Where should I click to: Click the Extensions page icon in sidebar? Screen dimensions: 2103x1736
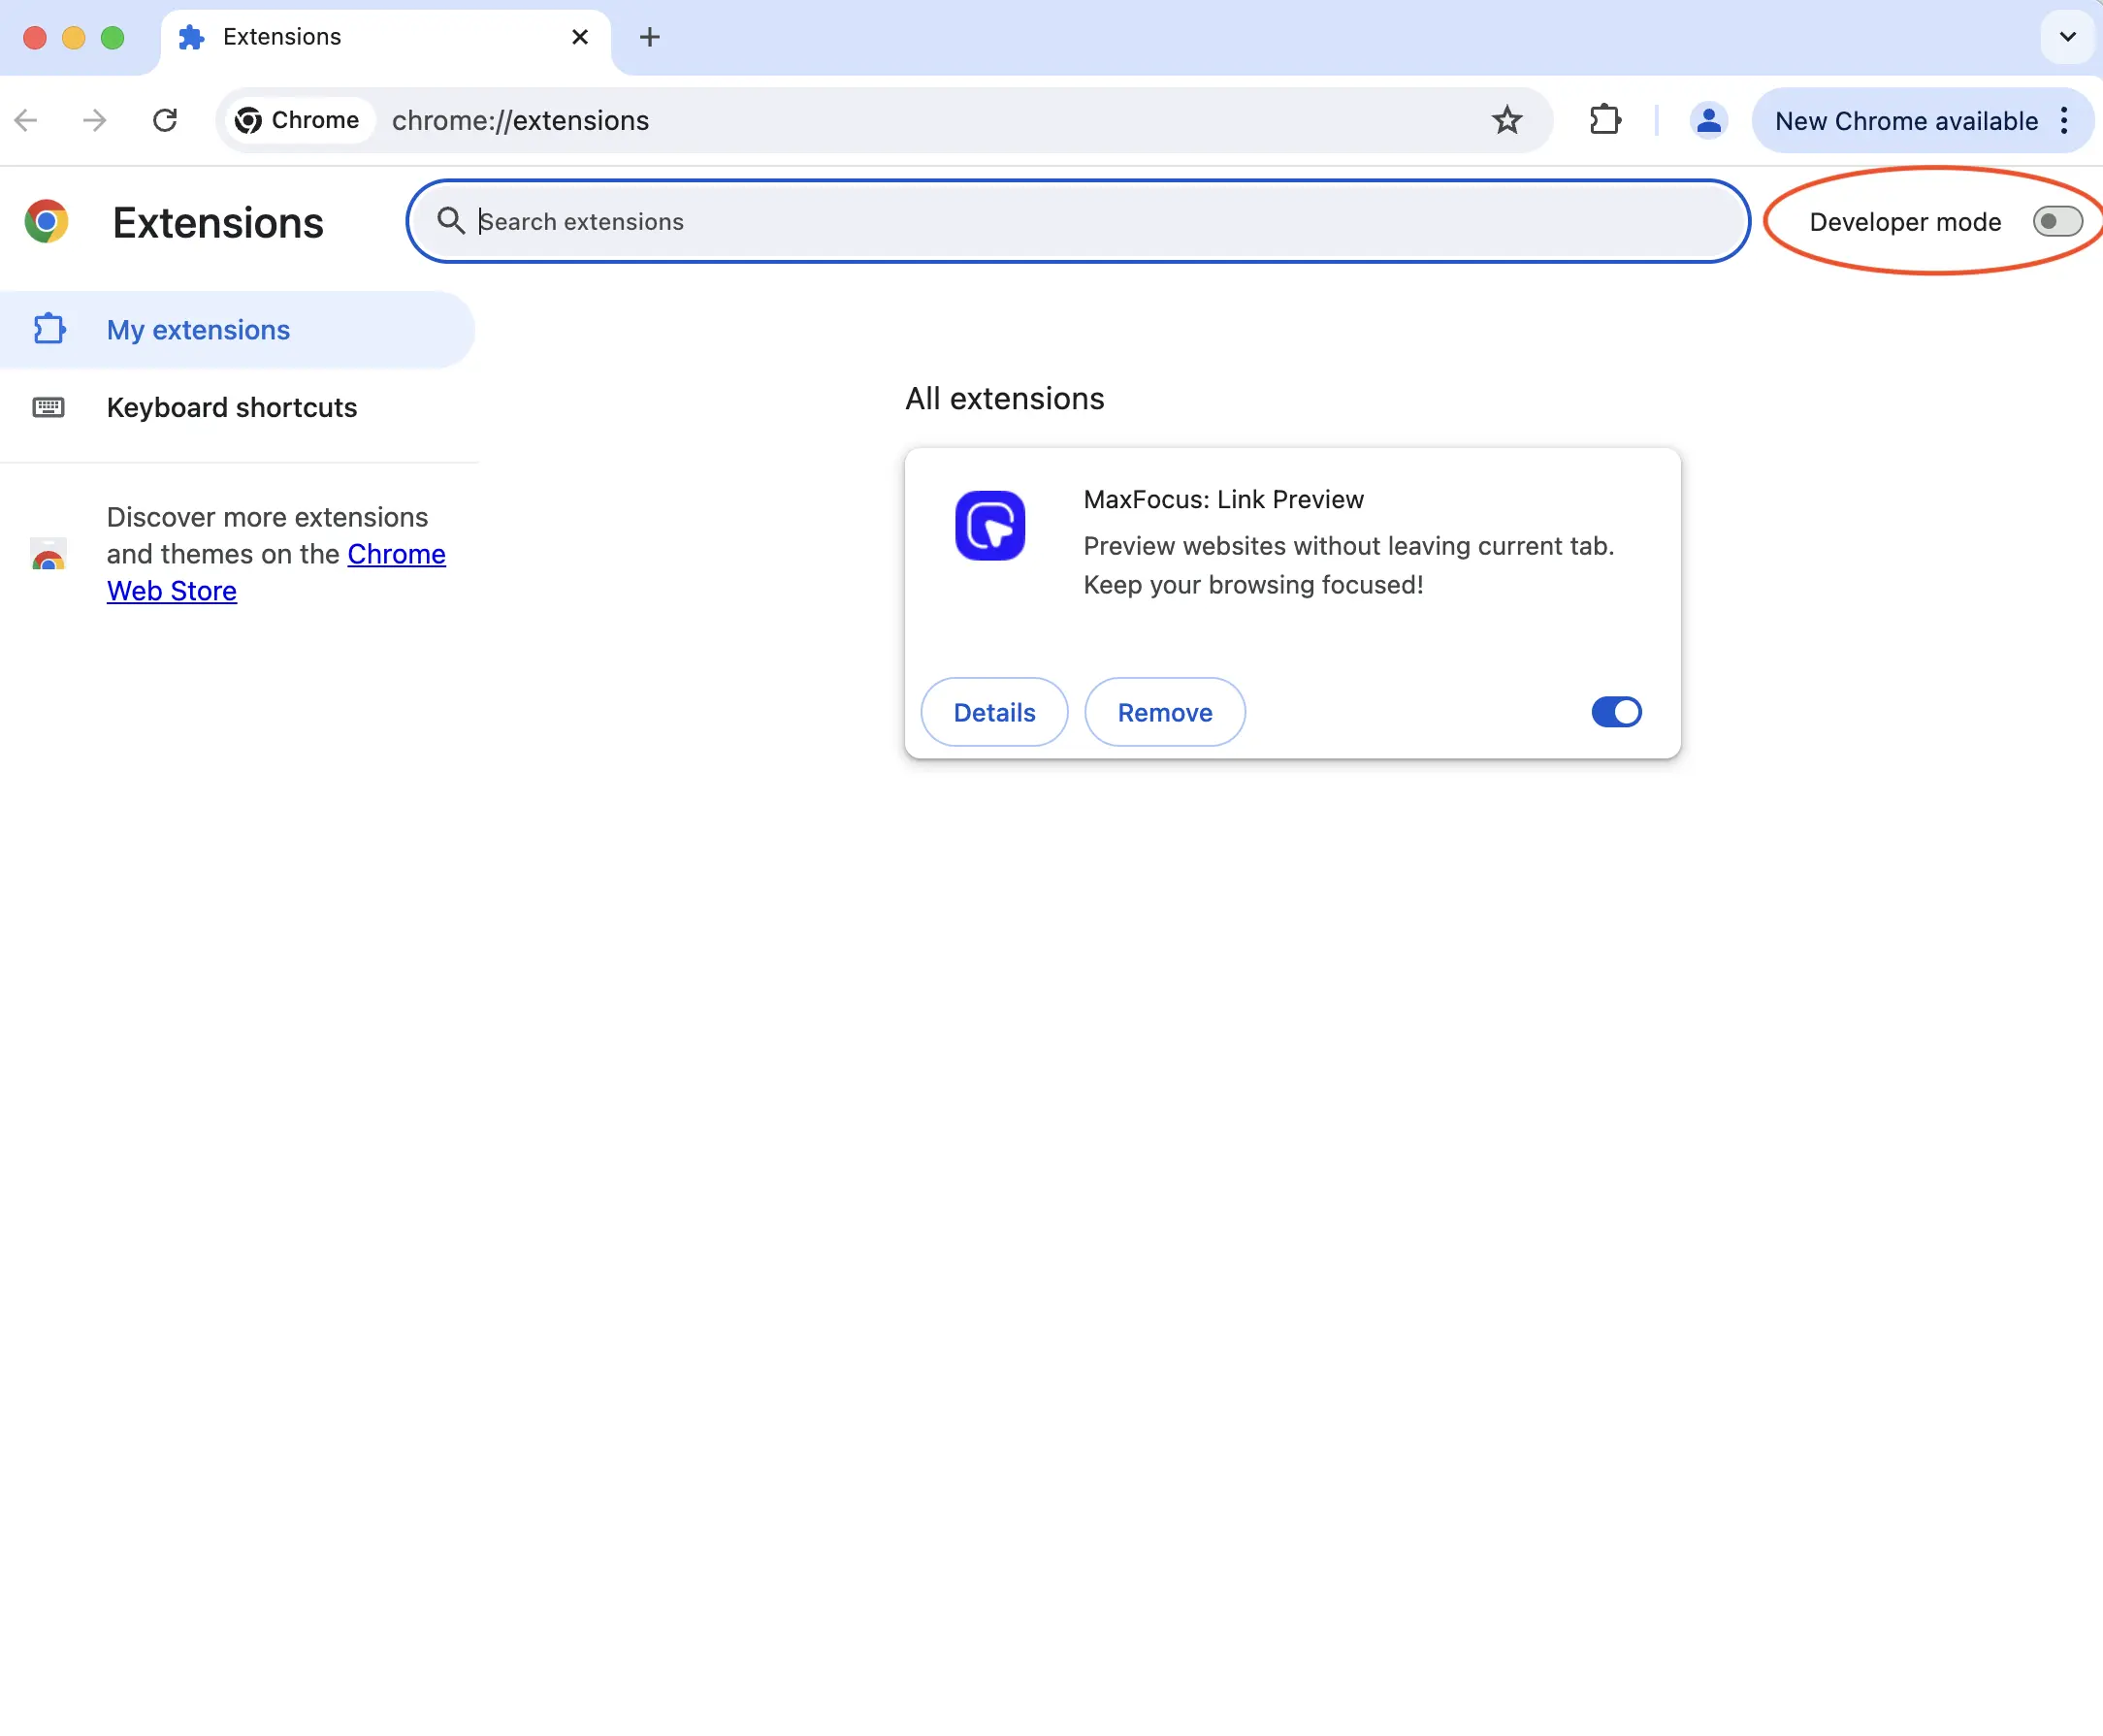(x=49, y=329)
